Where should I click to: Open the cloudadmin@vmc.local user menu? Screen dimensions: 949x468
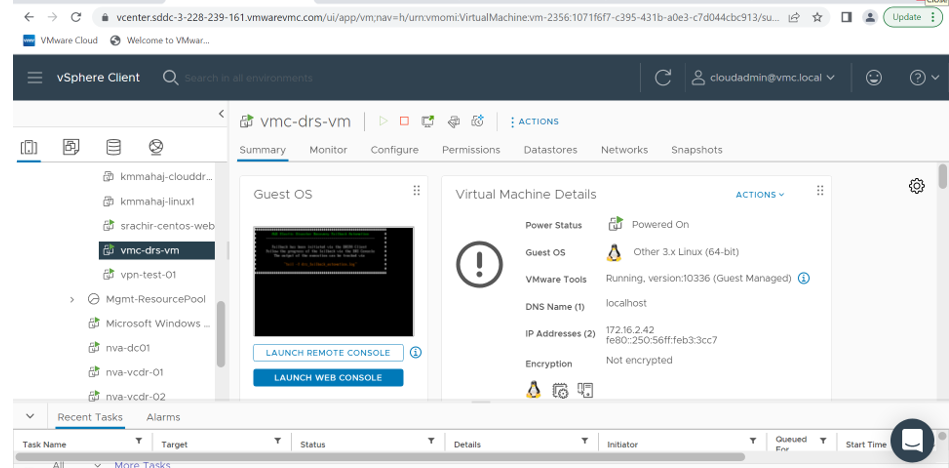click(x=763, y=77)
